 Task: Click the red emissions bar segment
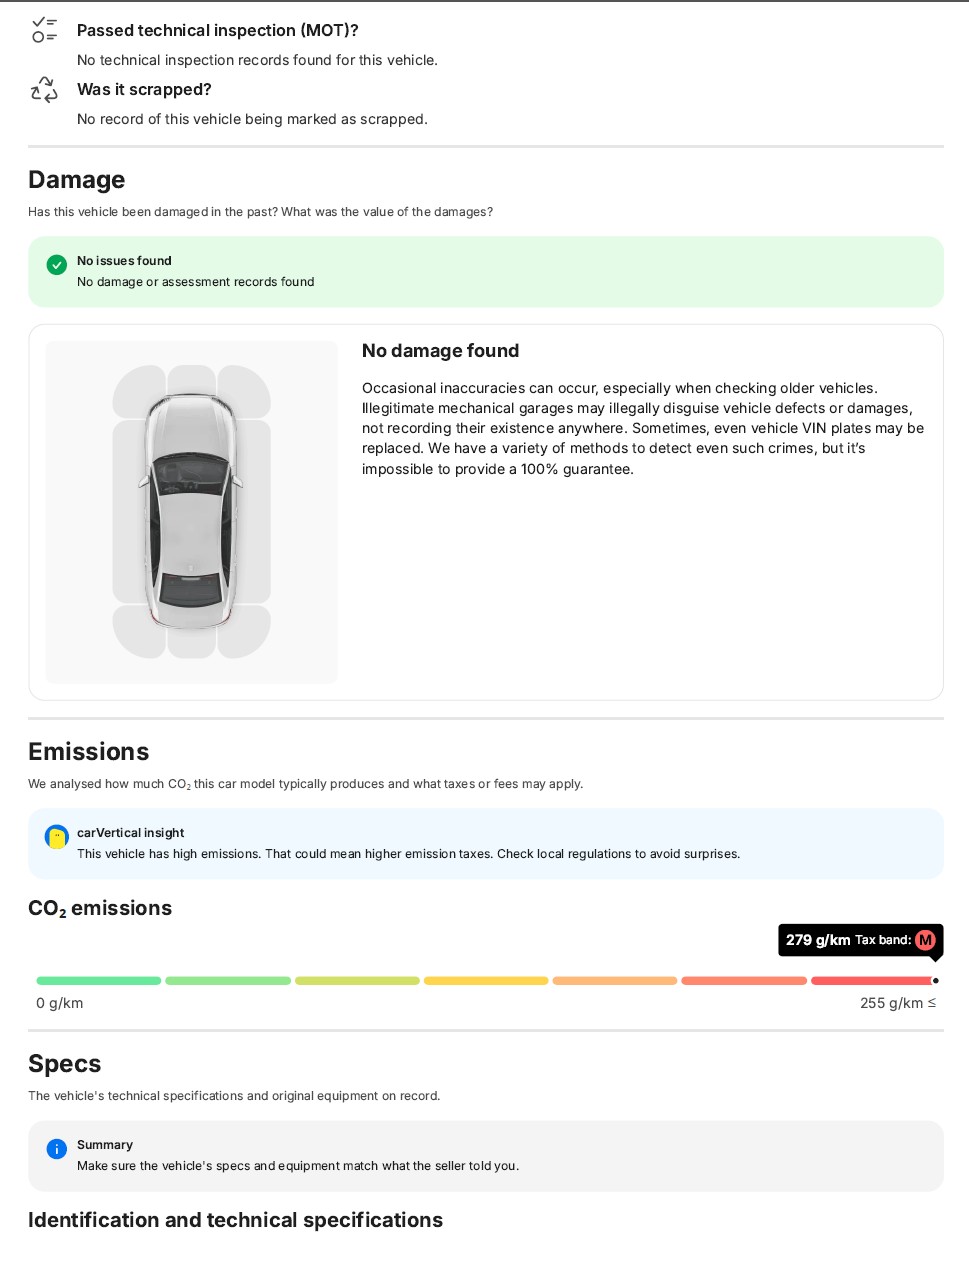(x=871, y=981)
